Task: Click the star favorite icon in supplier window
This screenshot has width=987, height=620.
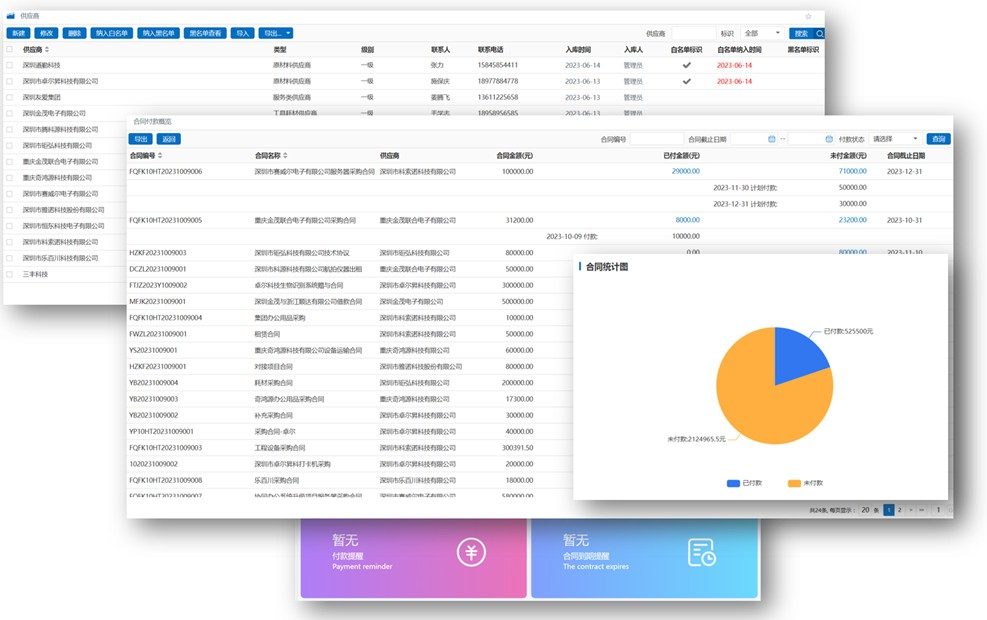Action: coord(808,16)
